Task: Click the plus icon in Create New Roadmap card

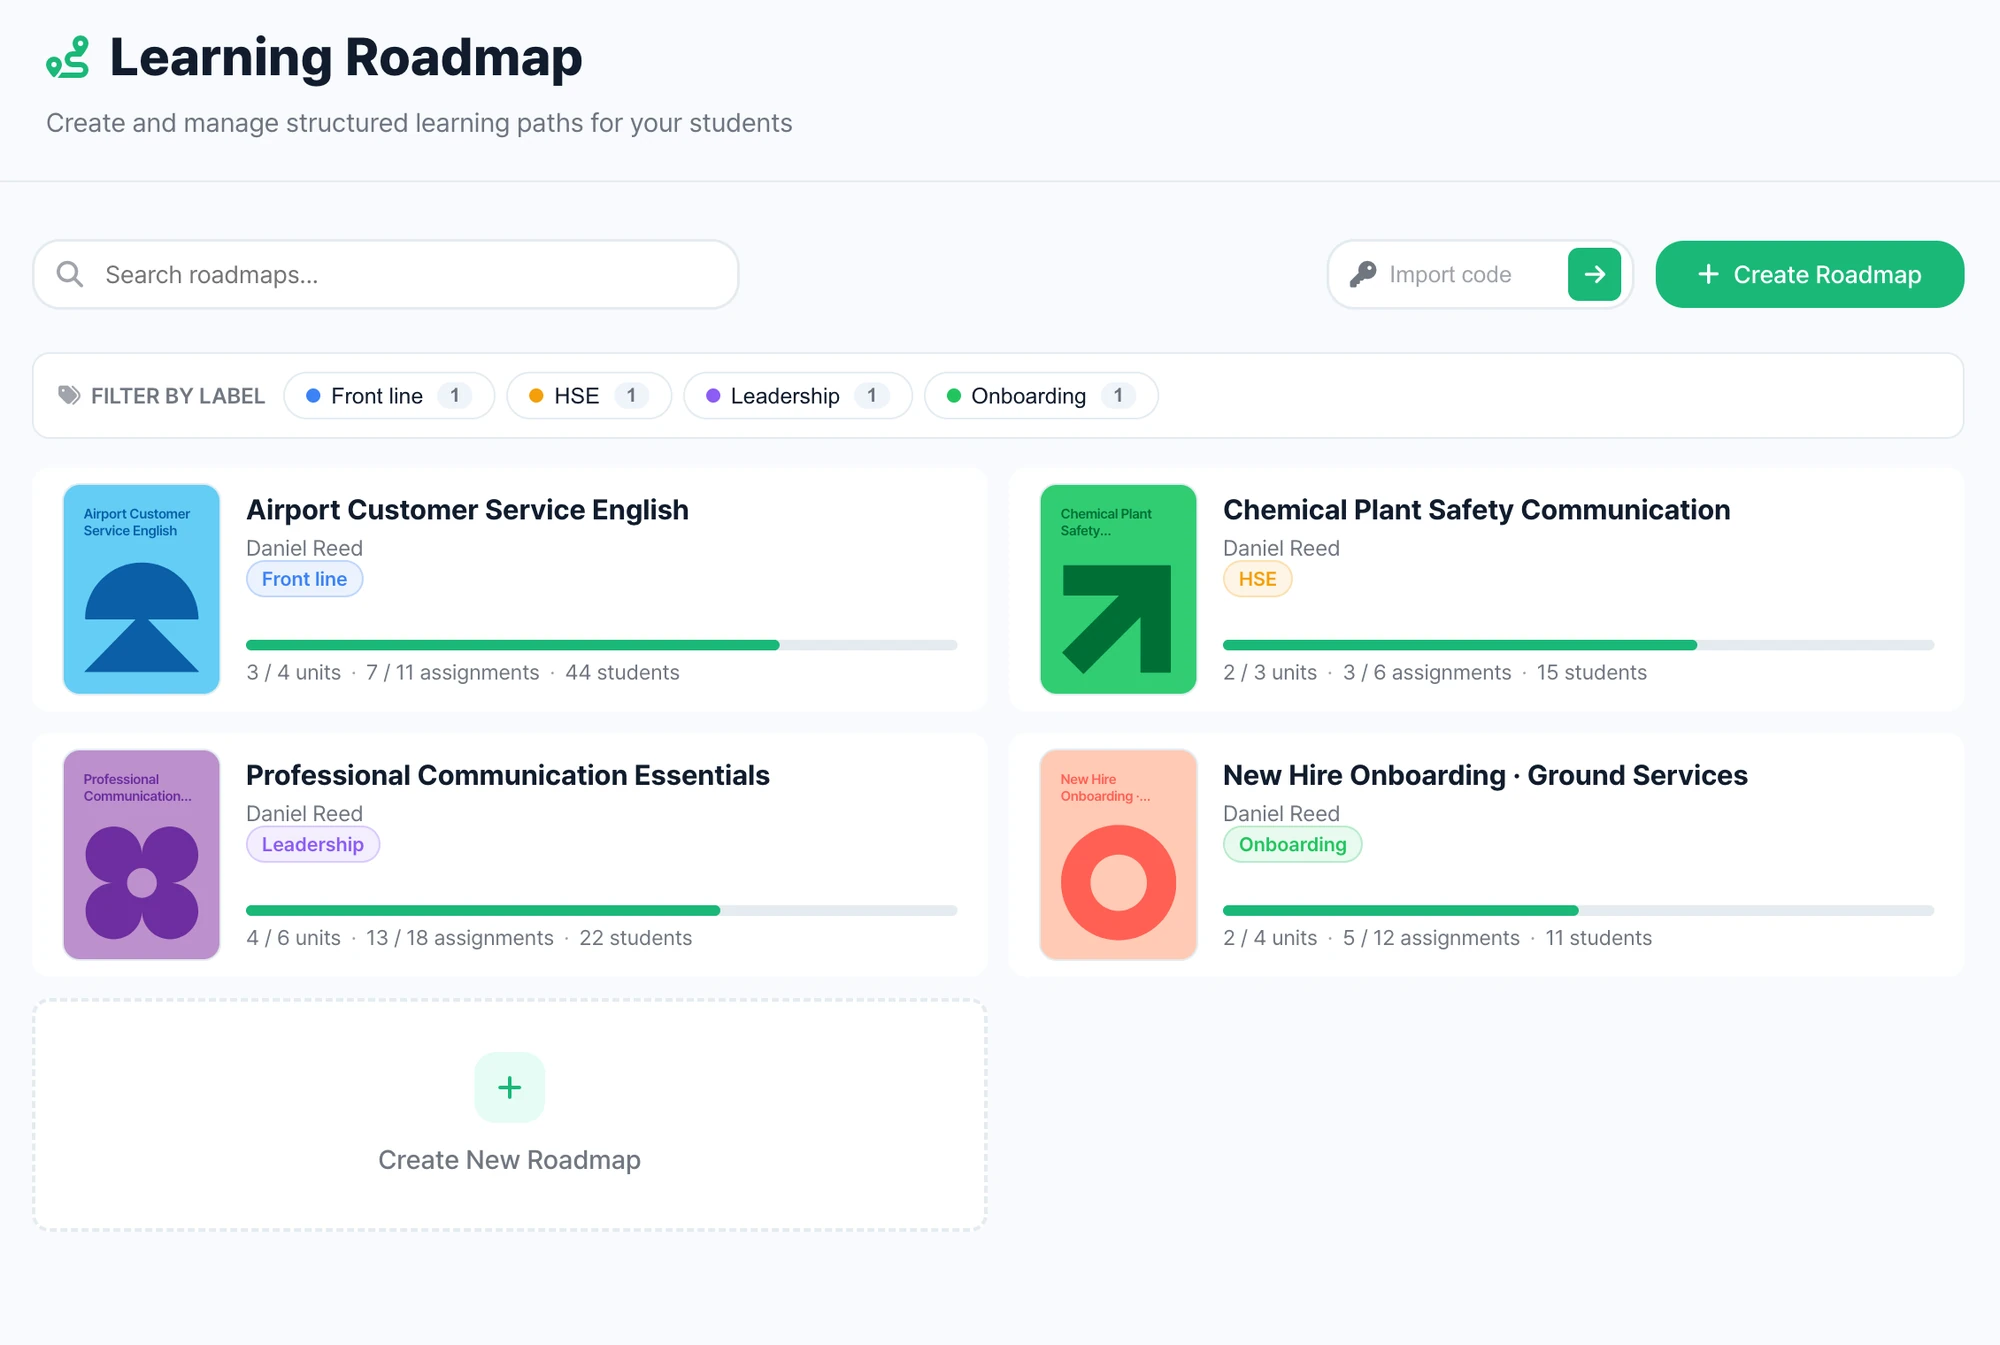Action: coord(510,1087)
